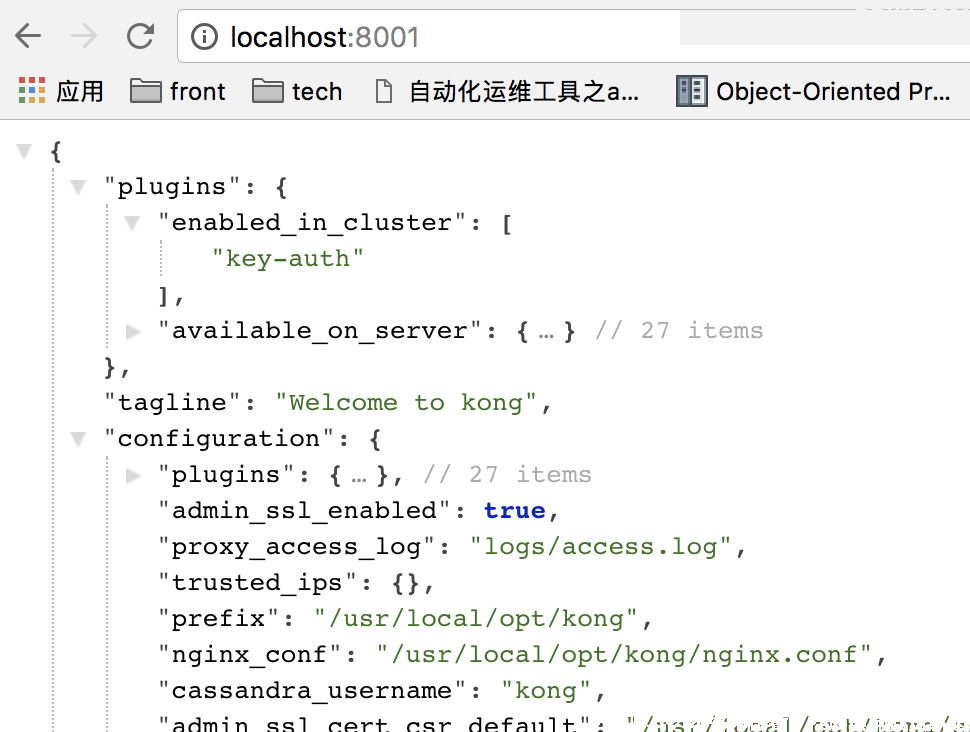Open the Object-Oriented Pr... bookmark
This screenshot has width=970, height=732.
tap(813, 91)
